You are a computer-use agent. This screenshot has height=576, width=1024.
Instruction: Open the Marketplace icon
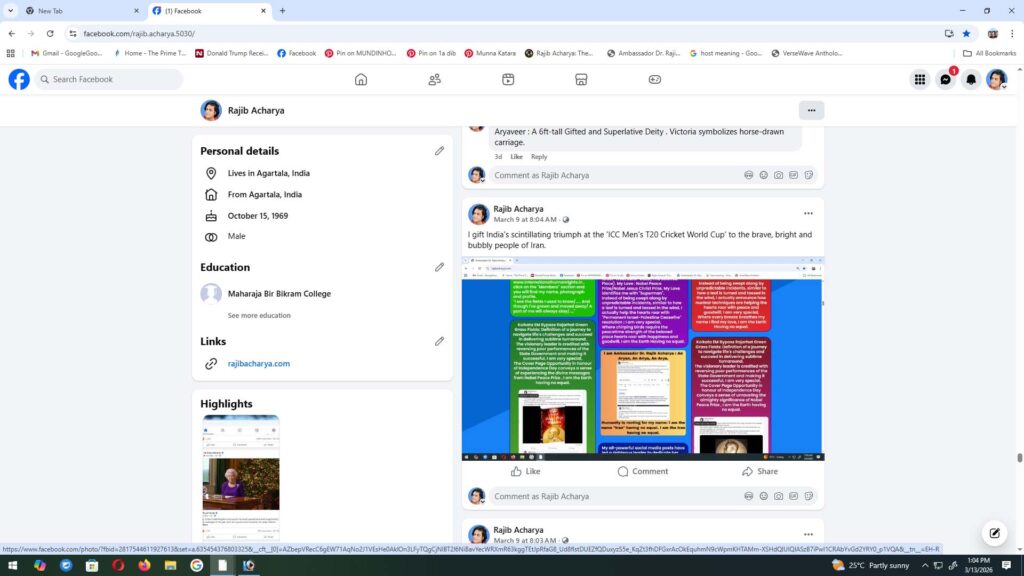click(x=581, y=80)
